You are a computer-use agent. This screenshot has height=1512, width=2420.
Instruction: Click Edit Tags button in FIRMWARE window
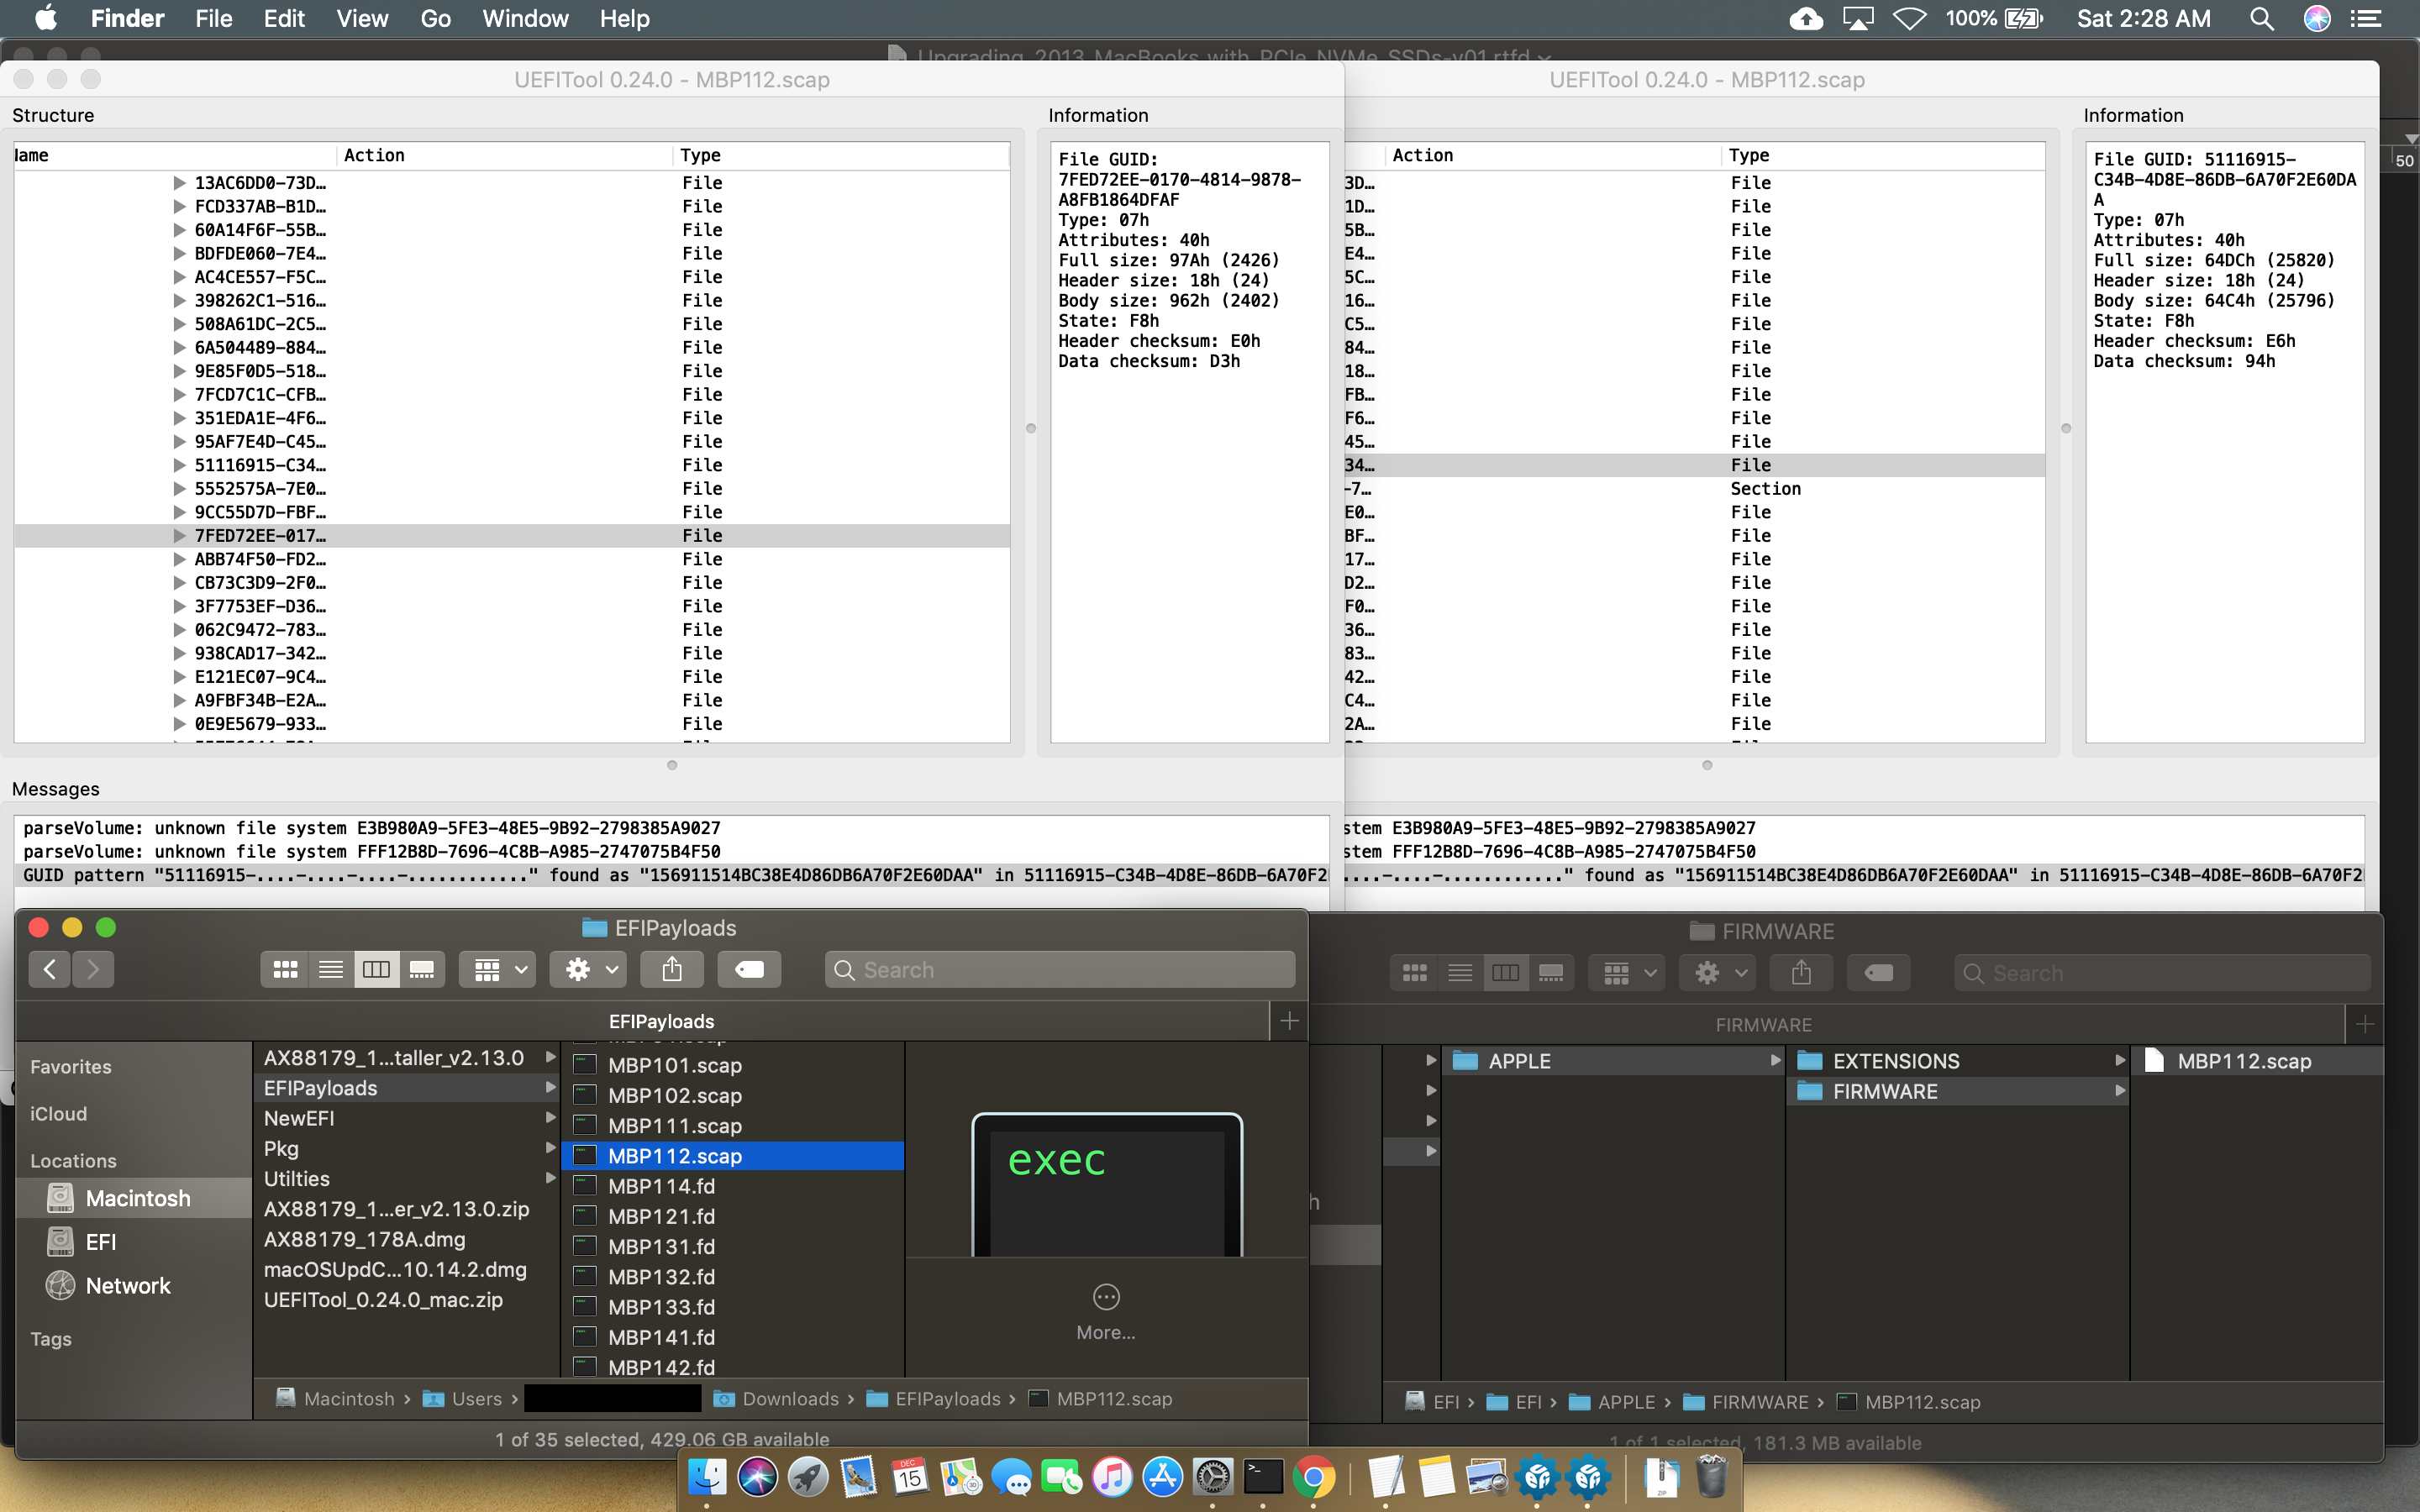pyautogui.click(x=1878, y=973)
